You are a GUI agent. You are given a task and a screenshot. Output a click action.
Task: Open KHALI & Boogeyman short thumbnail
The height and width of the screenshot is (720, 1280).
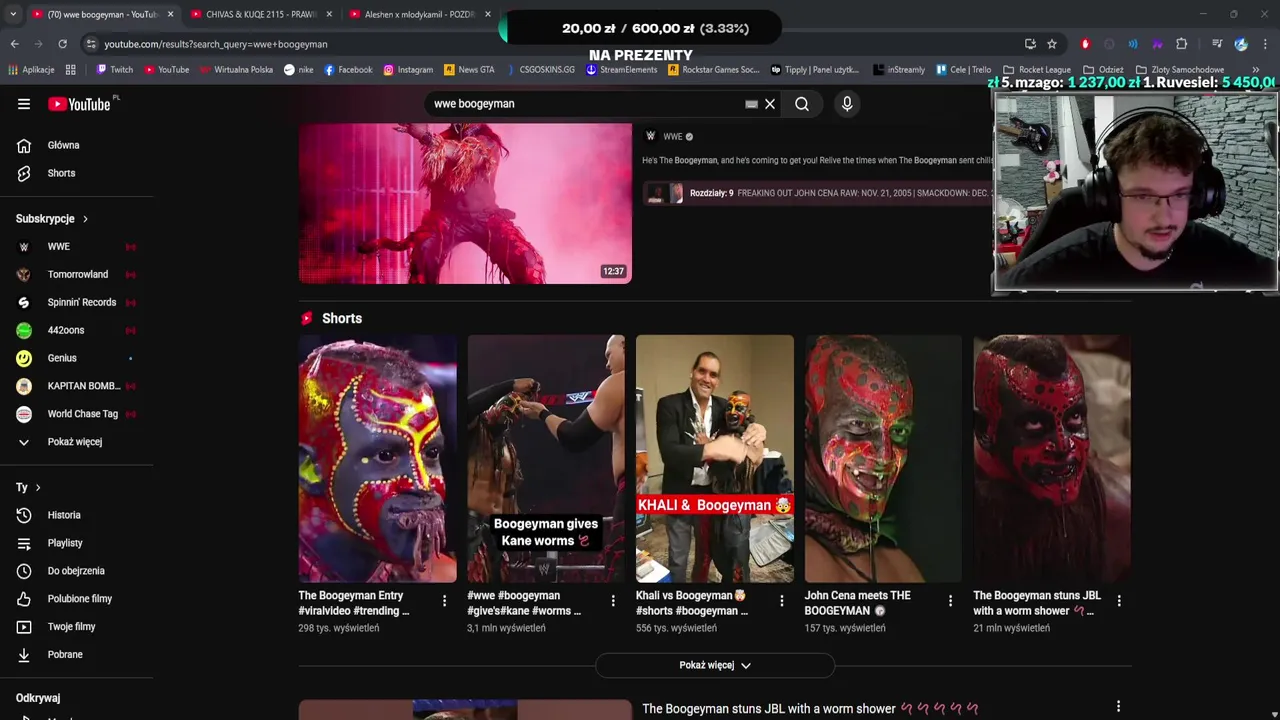tap(715, 459)
